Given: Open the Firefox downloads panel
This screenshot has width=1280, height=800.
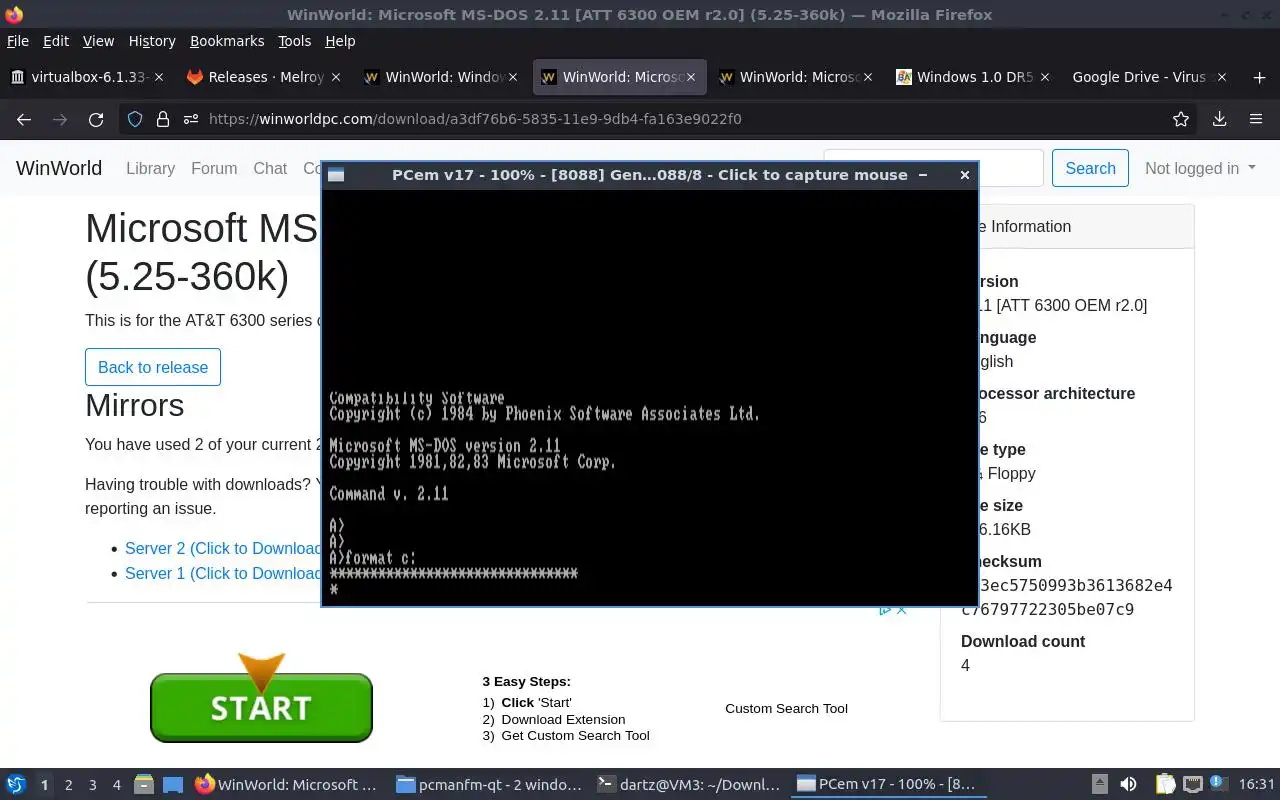Looking at the screenshot, I should click(1219, 119).
